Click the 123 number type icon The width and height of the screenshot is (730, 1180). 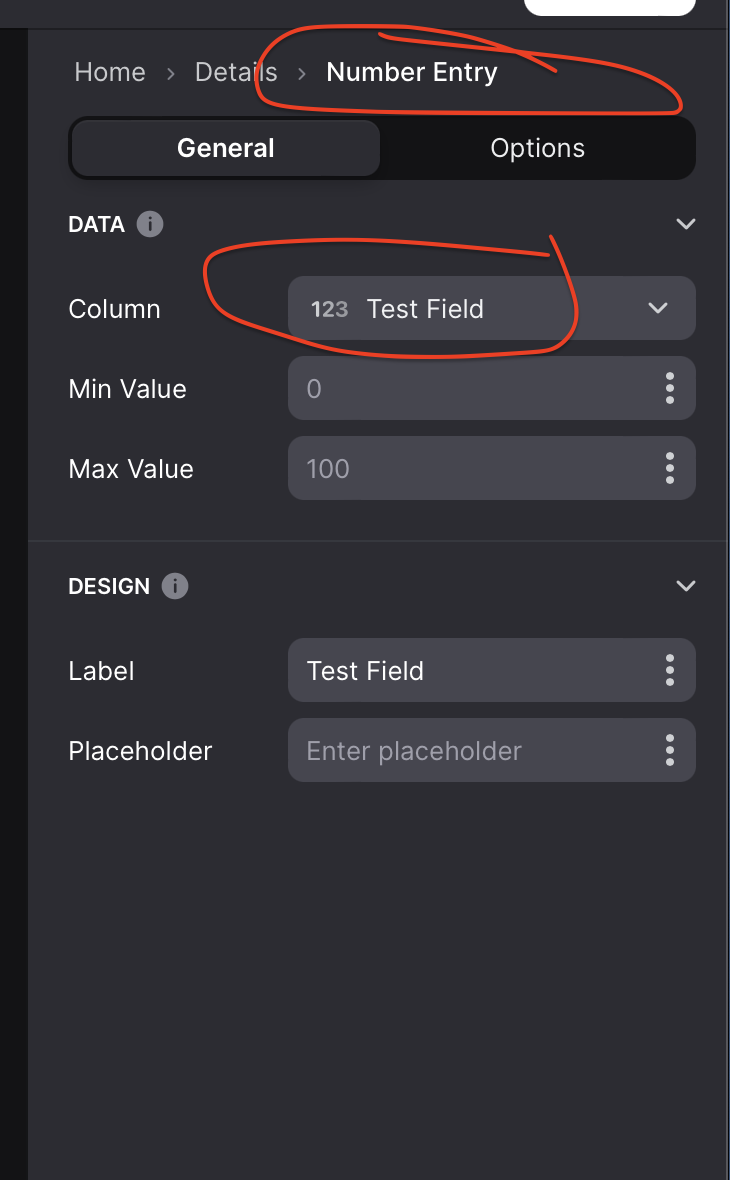pyautogui.click(x=329, y=309)
